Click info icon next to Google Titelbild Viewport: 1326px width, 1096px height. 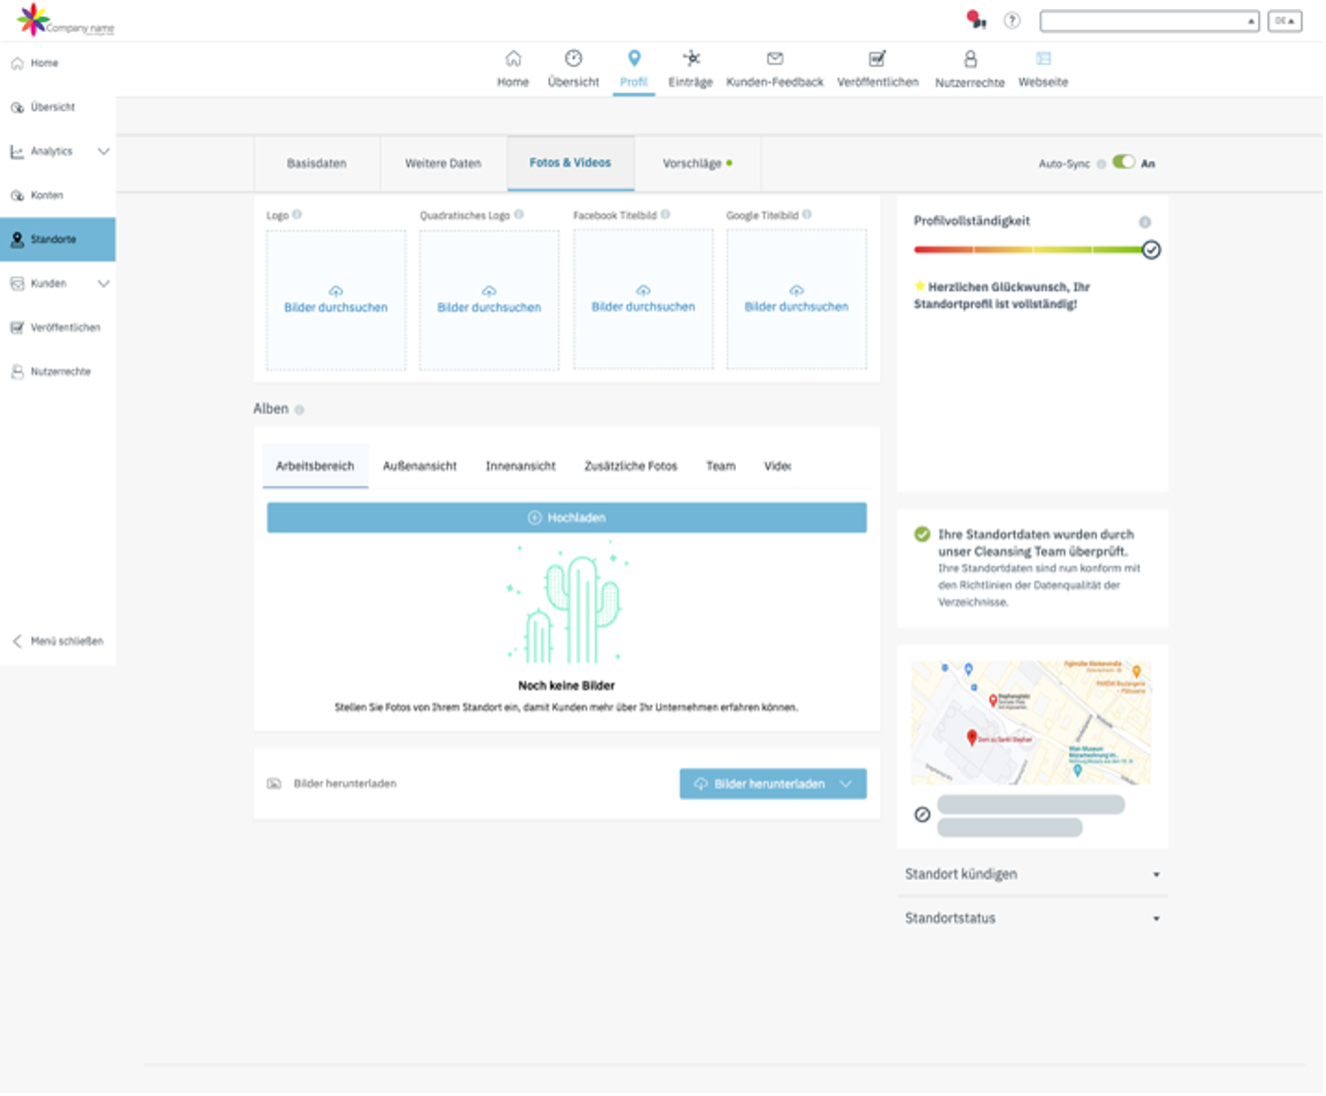click(808, 215)
